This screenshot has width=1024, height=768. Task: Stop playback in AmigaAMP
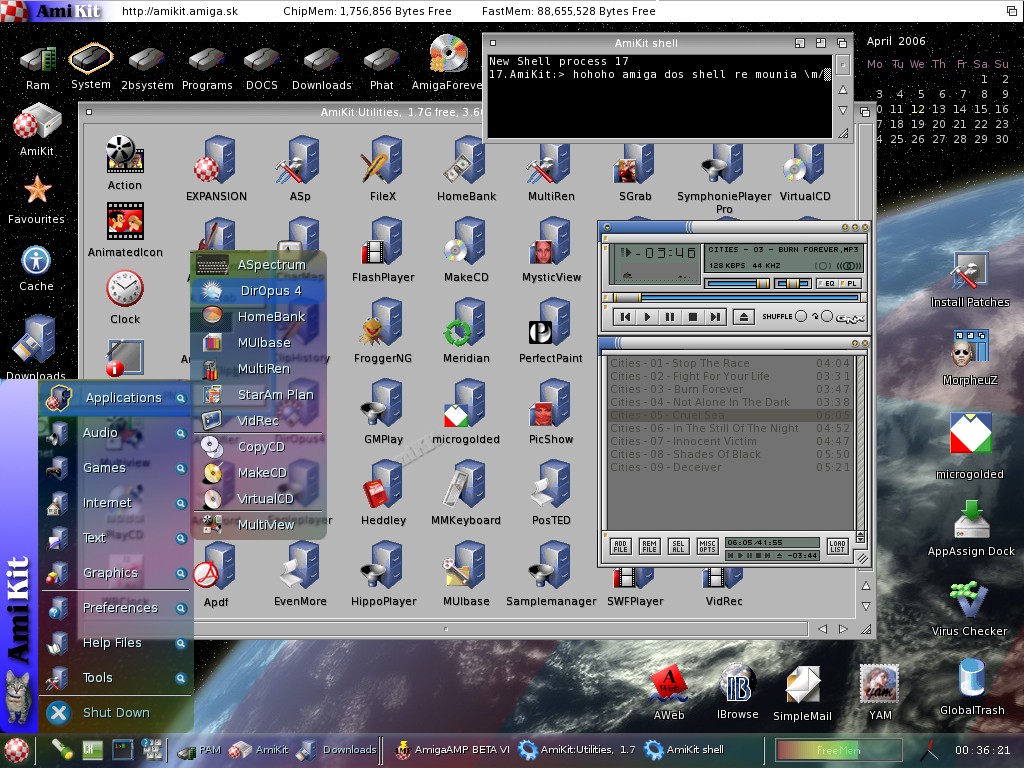692,317
